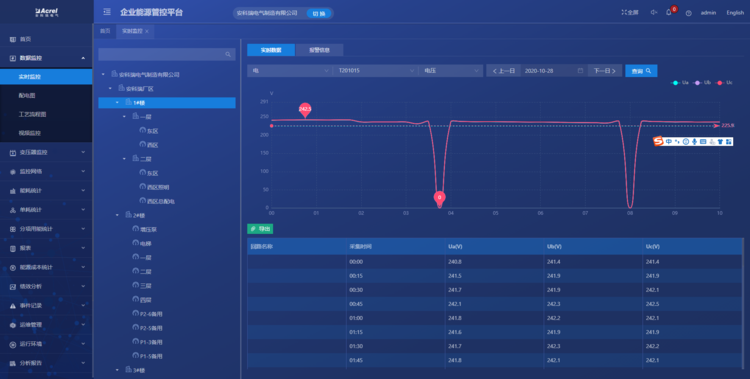Image resolution: width=750 pixels, height=379 pixels.
Task: Go to previous day with 上一日
Action: pos(504,71)
